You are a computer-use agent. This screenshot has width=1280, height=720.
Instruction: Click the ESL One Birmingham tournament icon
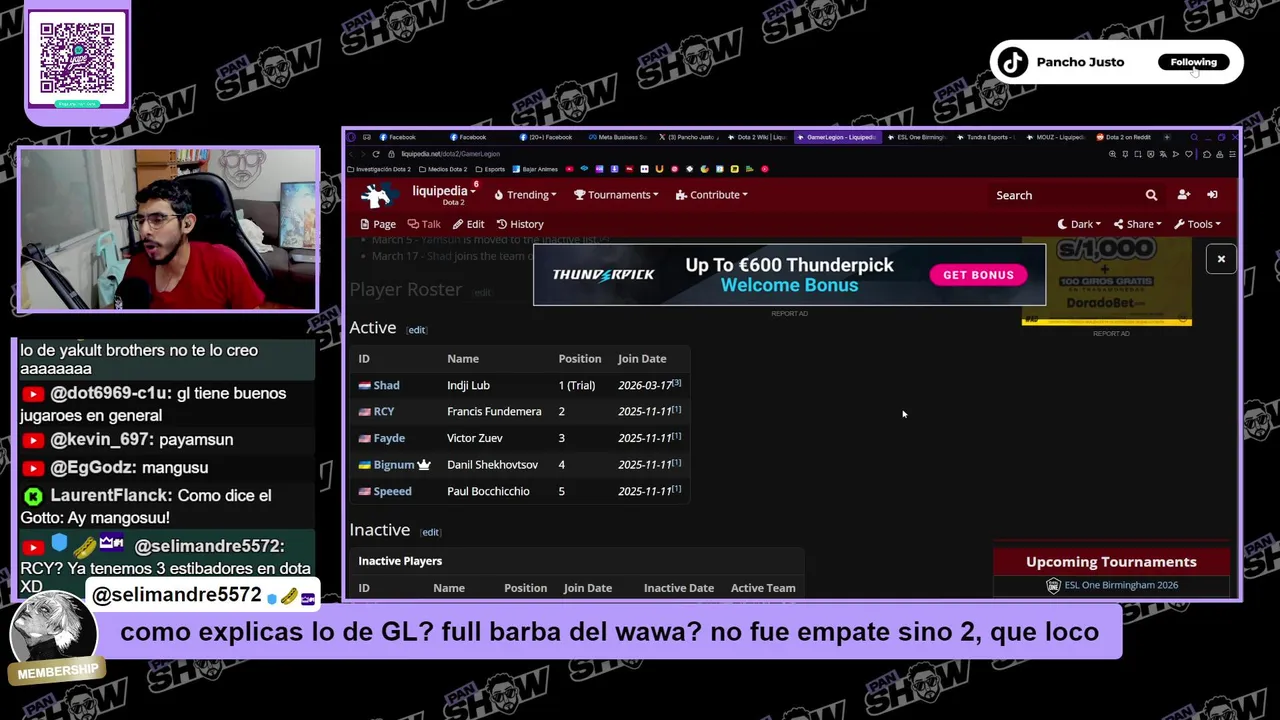1053,586
